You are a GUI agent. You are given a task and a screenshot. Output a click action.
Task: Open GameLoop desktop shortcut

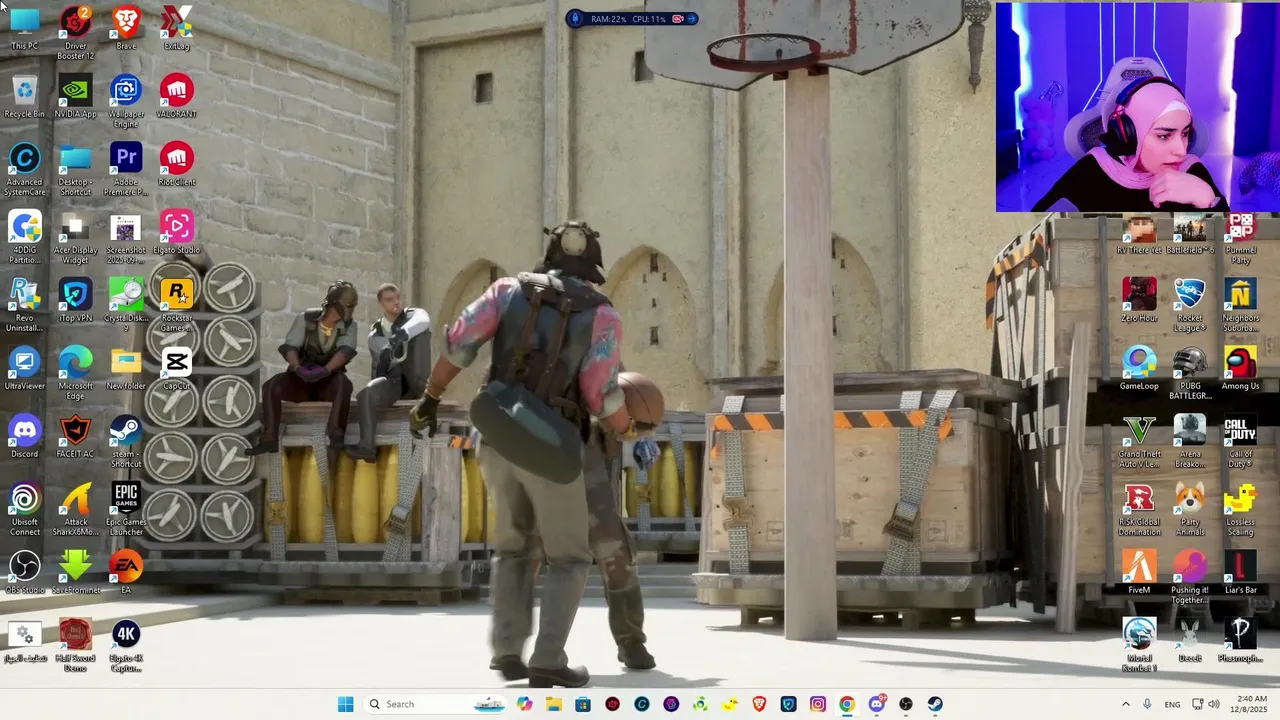pos(1139,368)
